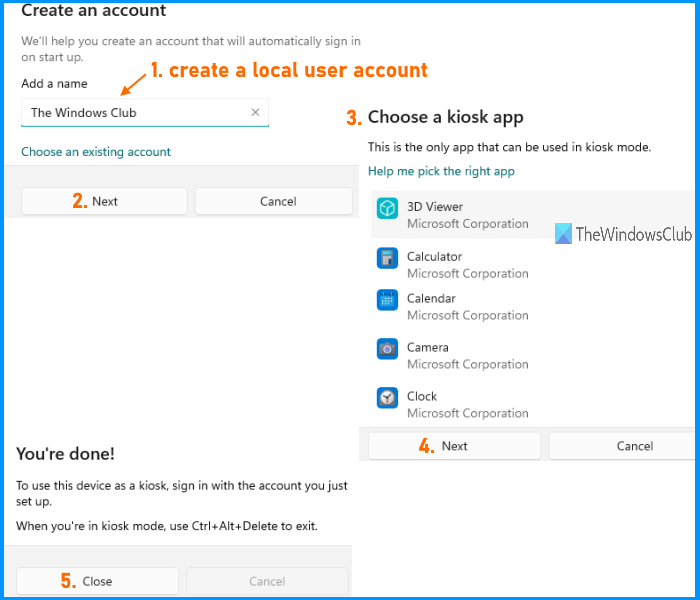Open the Choose an existing account link
The width and height of the screenshot is (700, 600).
96,152
